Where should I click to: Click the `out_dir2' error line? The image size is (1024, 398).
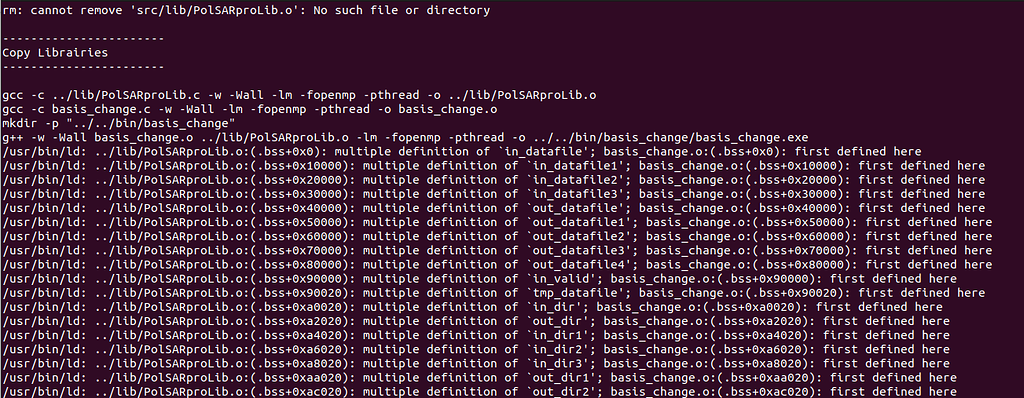coord(479,391)
